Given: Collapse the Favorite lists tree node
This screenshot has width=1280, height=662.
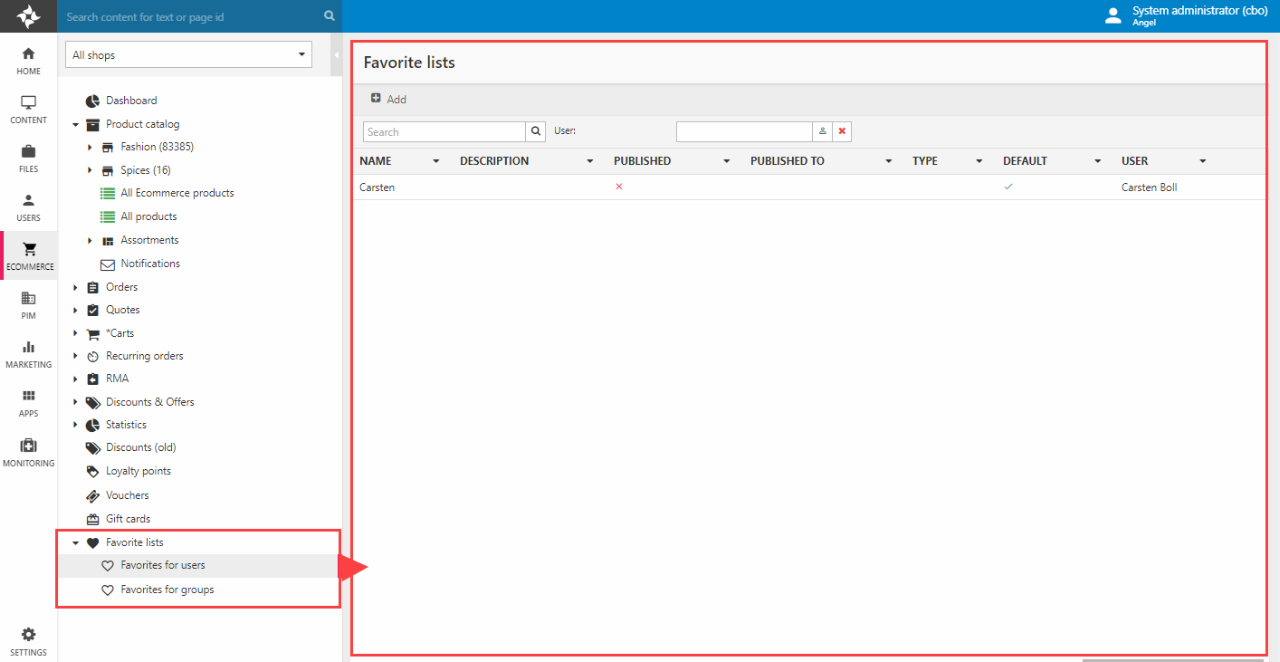Looking at the screenshot, I should click(x=76, y=543).
